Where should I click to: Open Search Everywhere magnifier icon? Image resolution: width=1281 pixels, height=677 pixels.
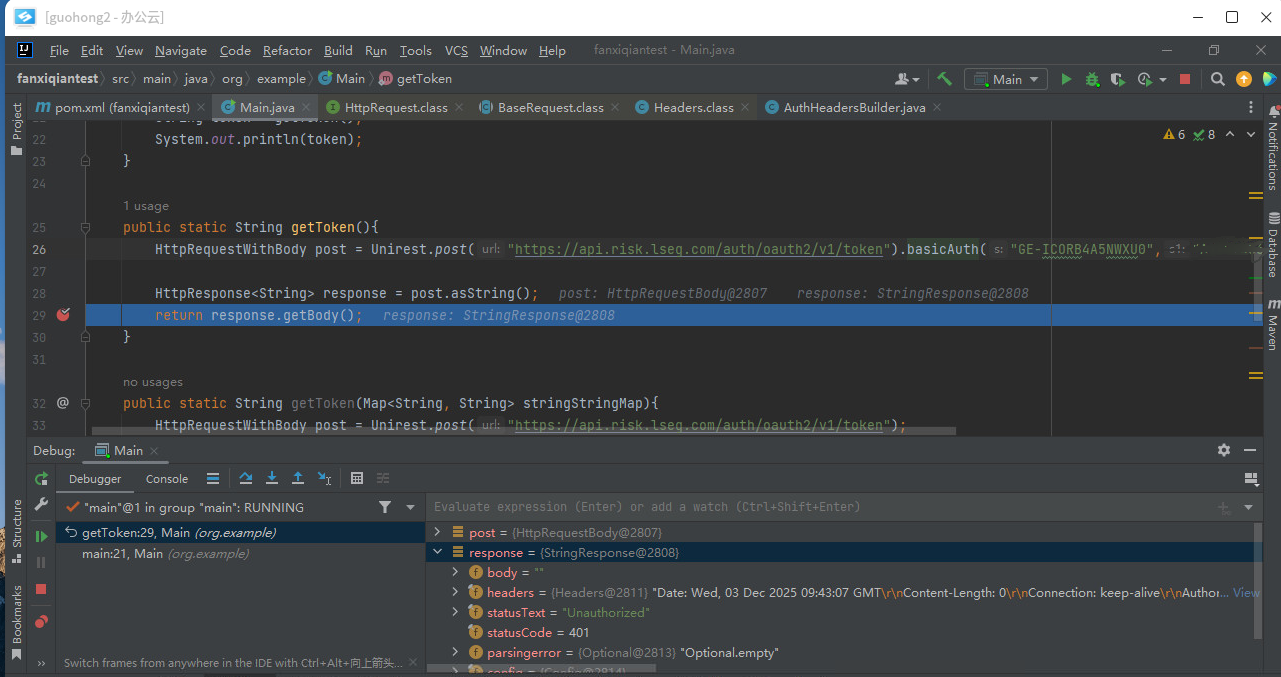(1217, 79)
